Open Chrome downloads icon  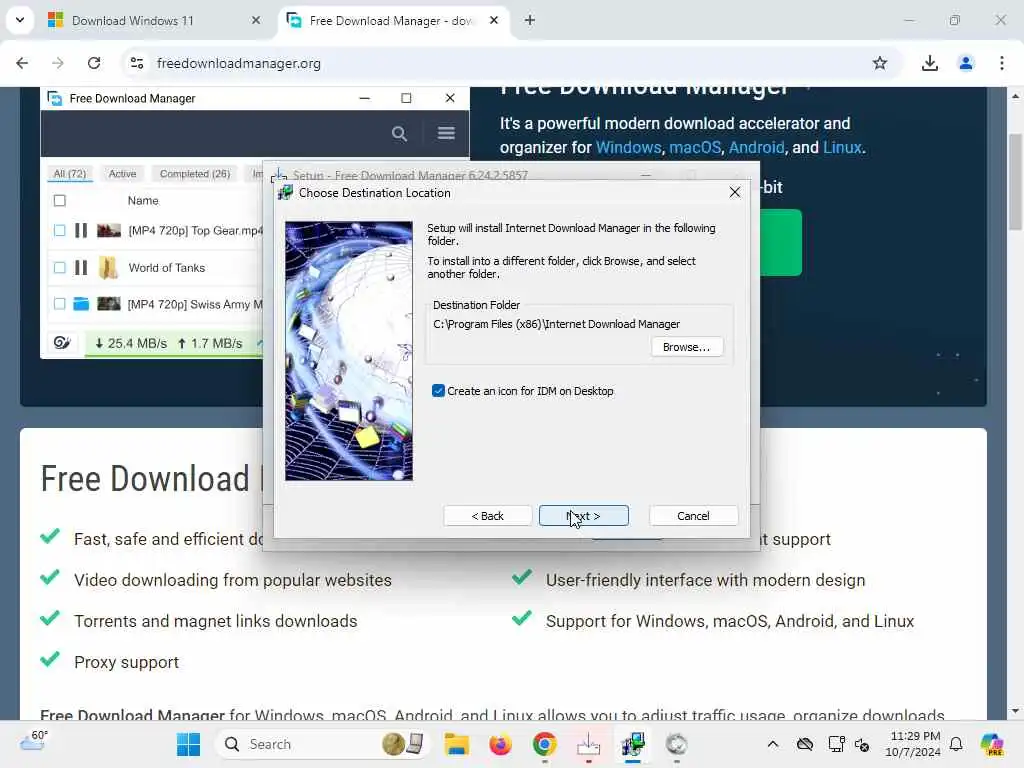[929, 63]
